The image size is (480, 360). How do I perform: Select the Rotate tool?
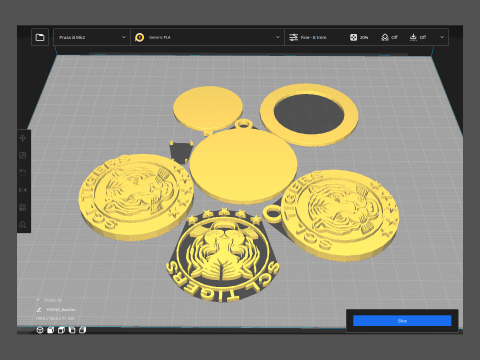(23, 173)
